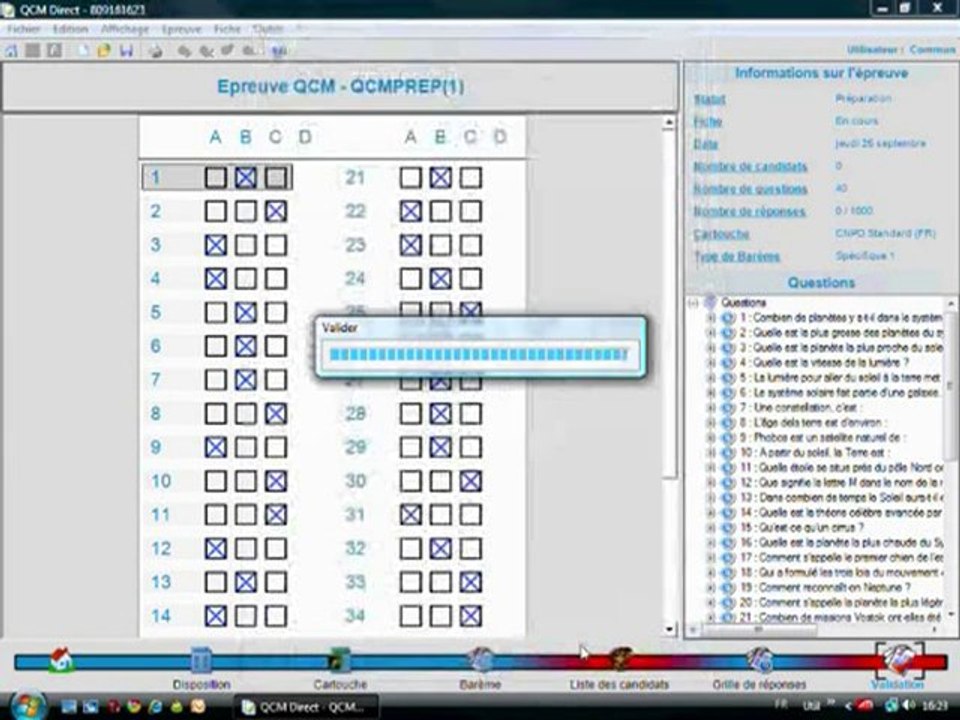Viewport: 960px width, 720px height.
Task: Open the Barème step
Action: (481, 661)
